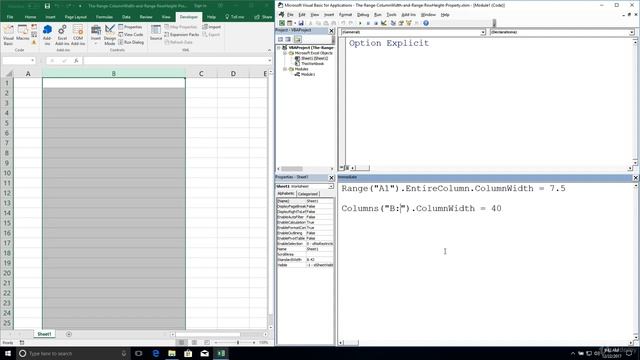The height and width of the screenshot is (360, 640).
Task: Click the Share button in Excel
Action: (x=263, y=17)
